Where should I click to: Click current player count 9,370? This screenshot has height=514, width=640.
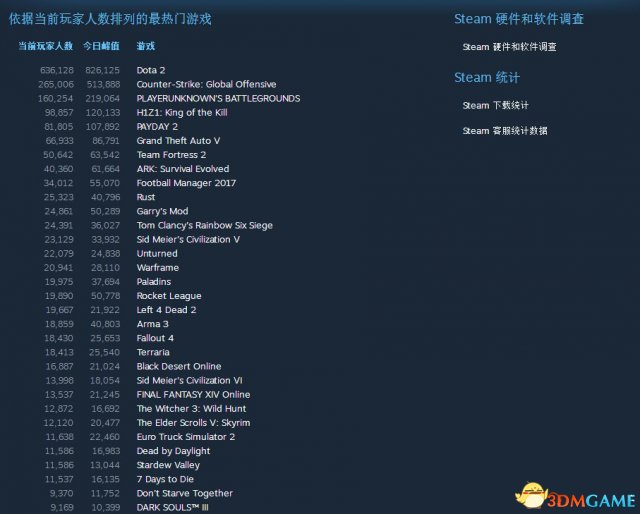(61, 493)
